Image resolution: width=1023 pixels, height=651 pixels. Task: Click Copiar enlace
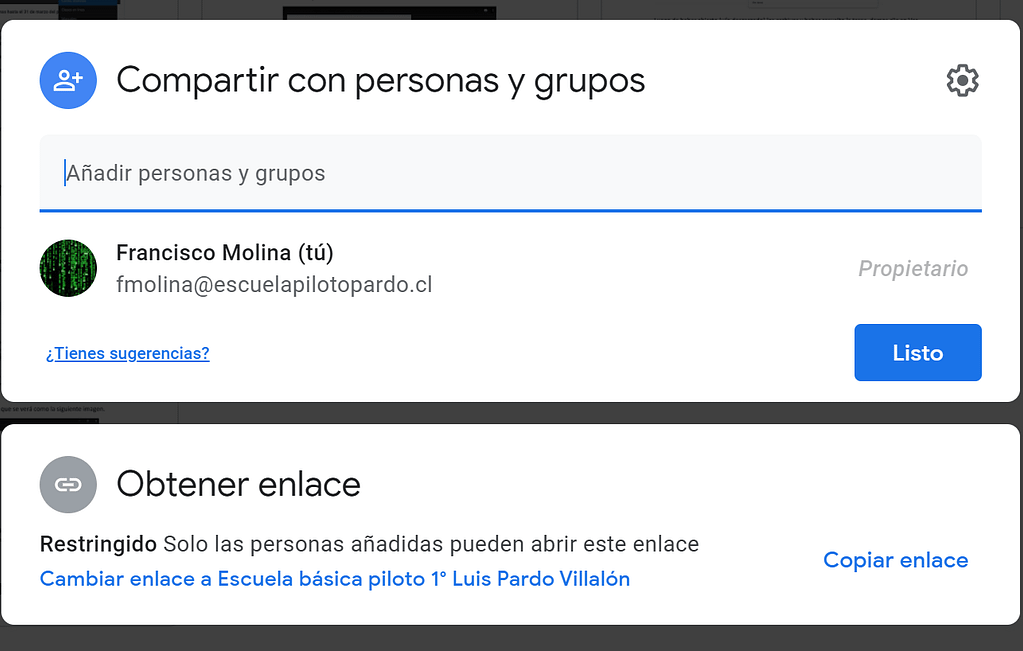895,560
